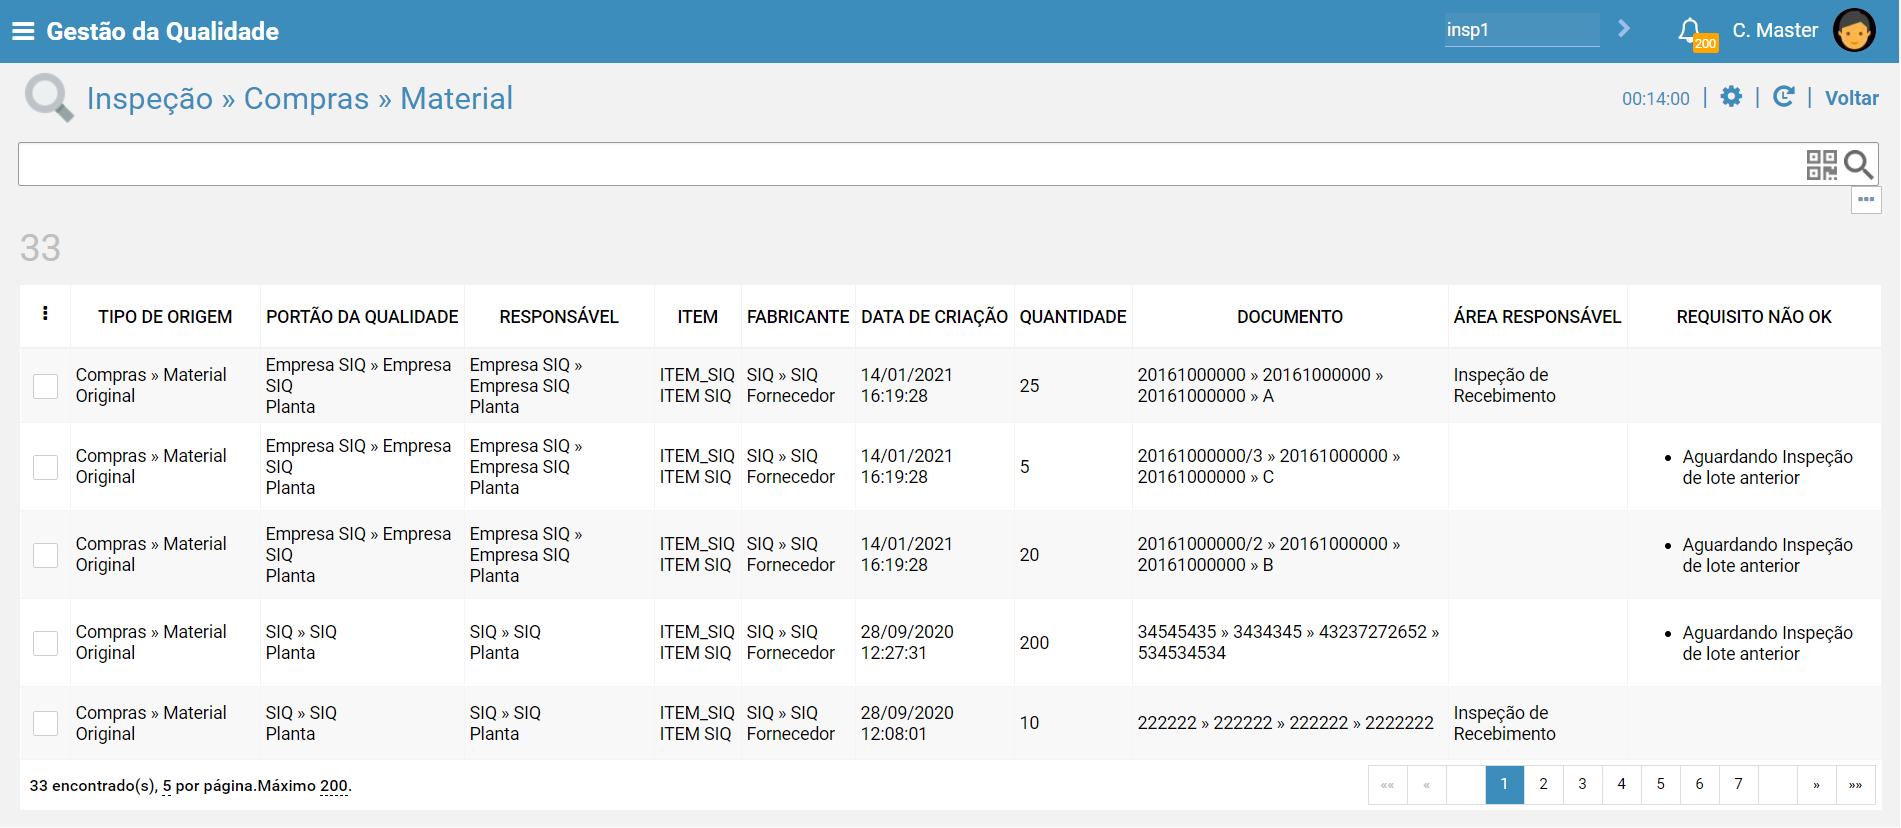
Task: Sort by DOCUMENTO column header
Action: pos(1290,317)
